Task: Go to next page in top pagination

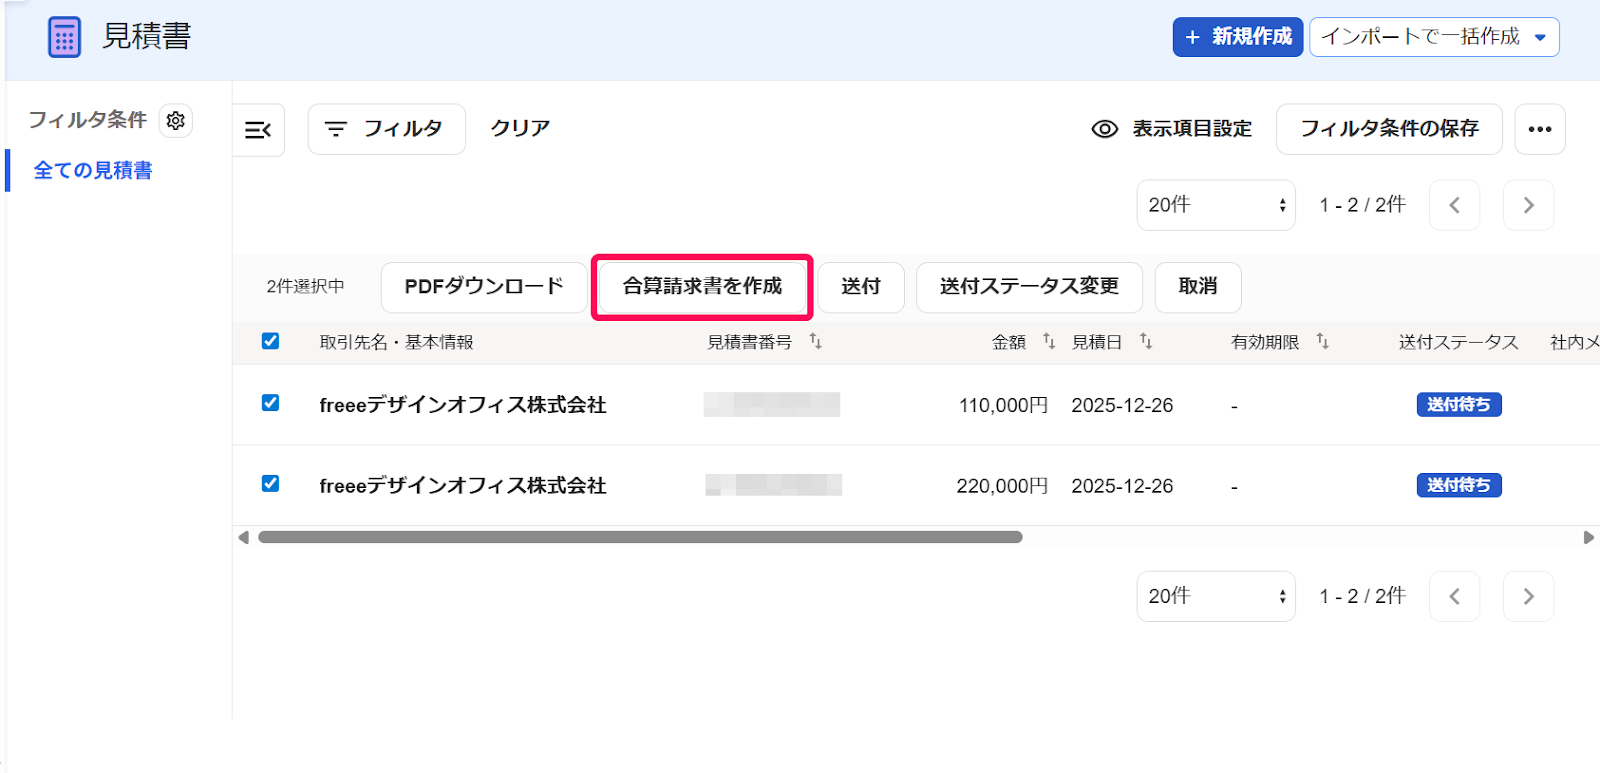Action: pyautogui.click(x=1528, y=205)
